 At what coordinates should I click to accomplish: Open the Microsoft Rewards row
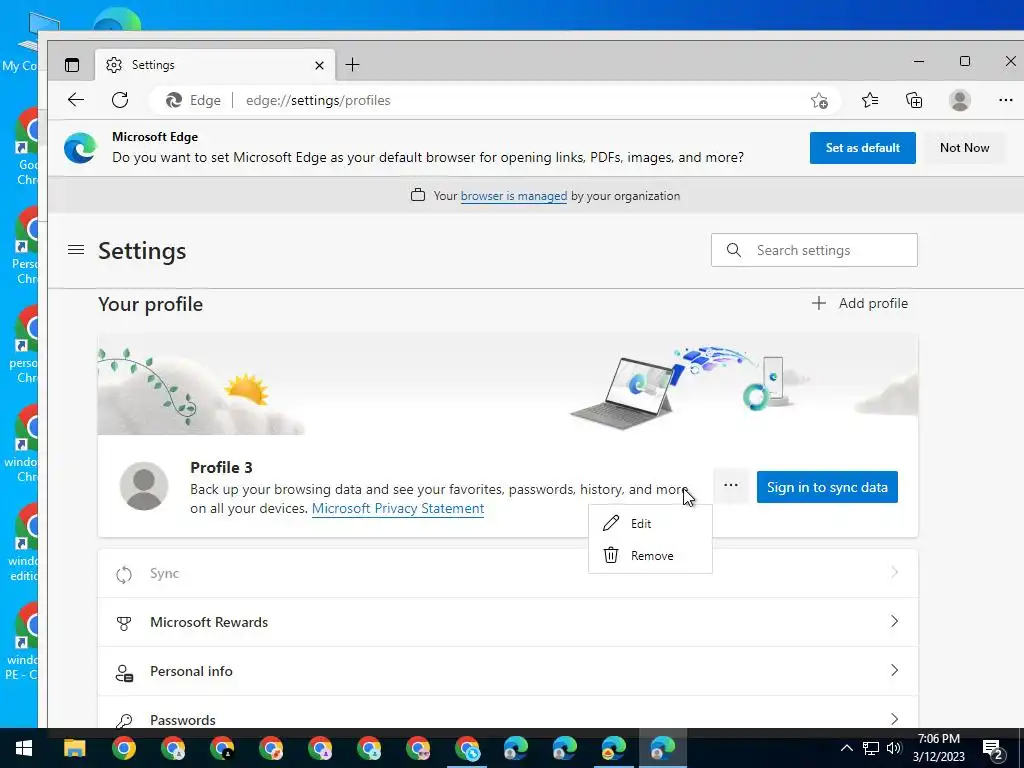pos(507,622)
